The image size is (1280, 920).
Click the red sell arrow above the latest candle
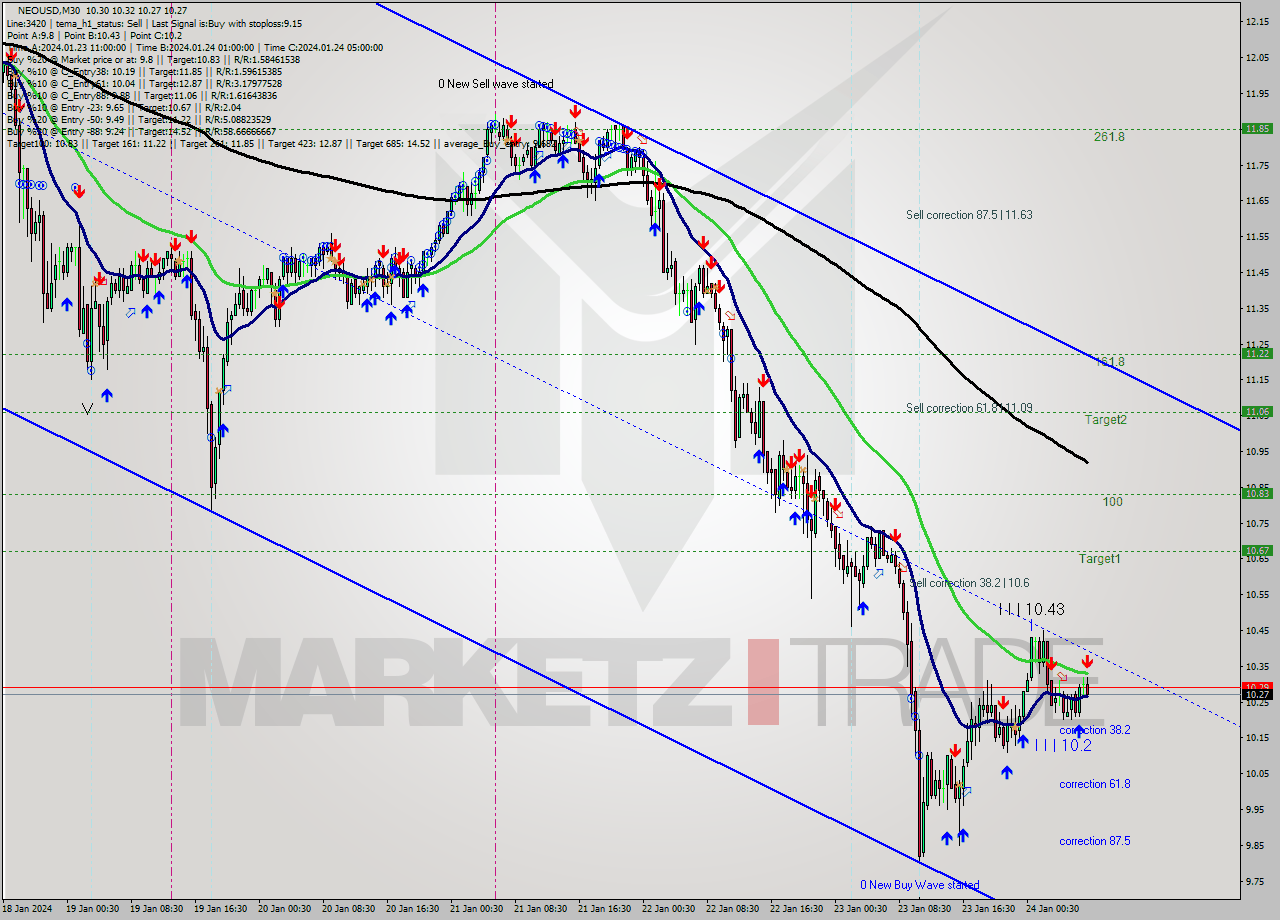click(x=1087, y=661)
